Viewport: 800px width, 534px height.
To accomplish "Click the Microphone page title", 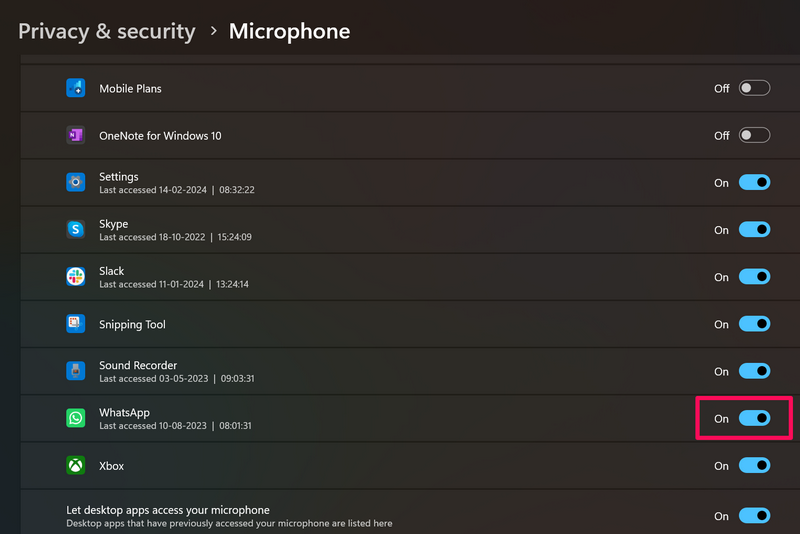I will (x=289, y=31).
